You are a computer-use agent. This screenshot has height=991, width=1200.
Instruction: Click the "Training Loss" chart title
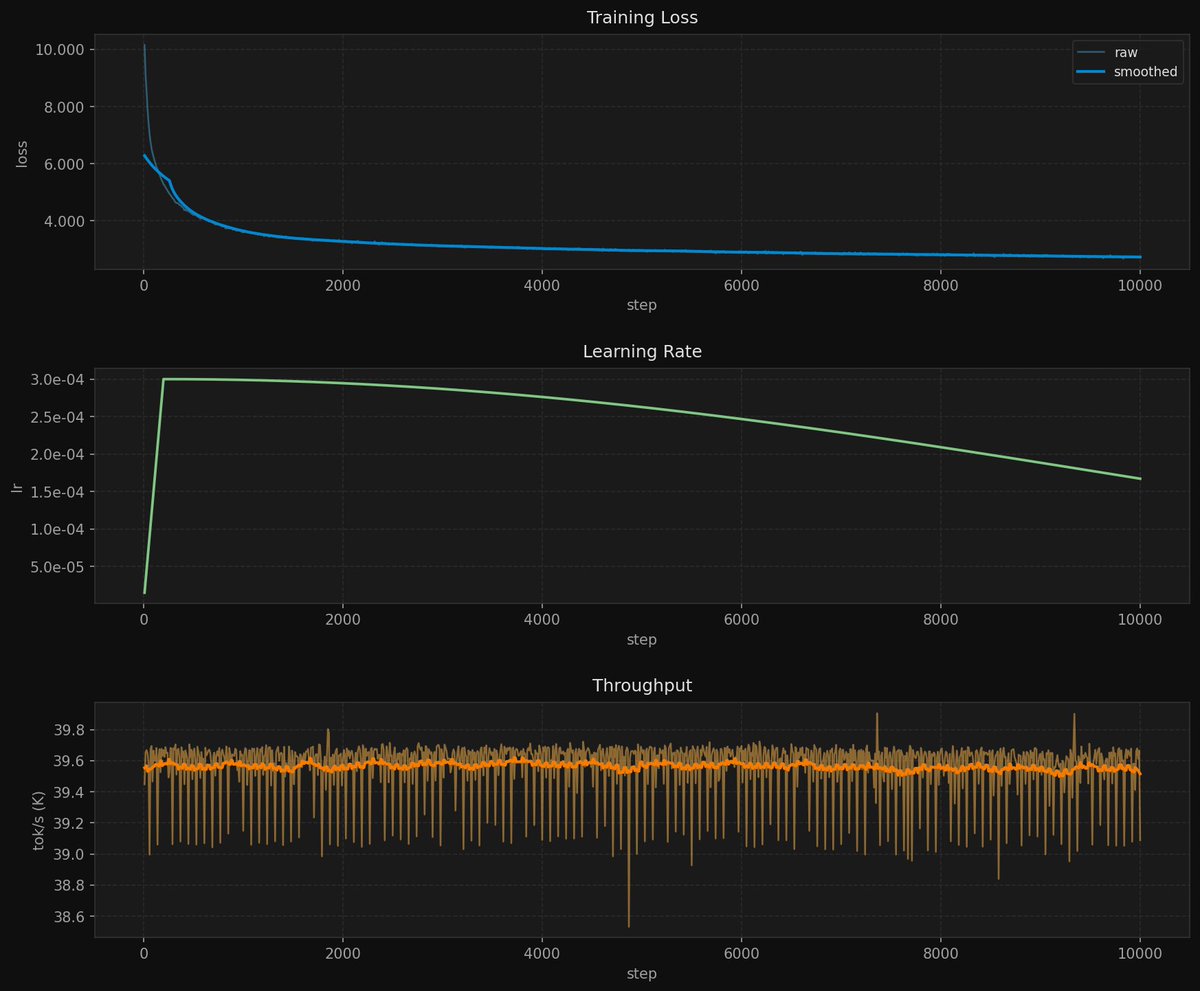point(641,17)
